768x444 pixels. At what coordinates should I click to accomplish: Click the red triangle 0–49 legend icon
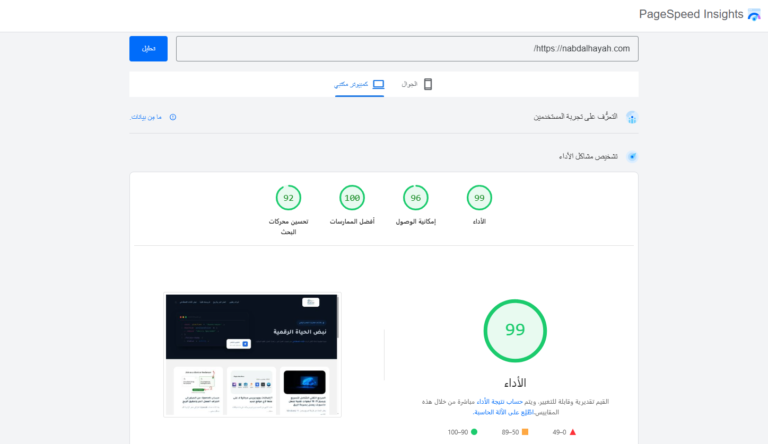[x=573, y=432]
